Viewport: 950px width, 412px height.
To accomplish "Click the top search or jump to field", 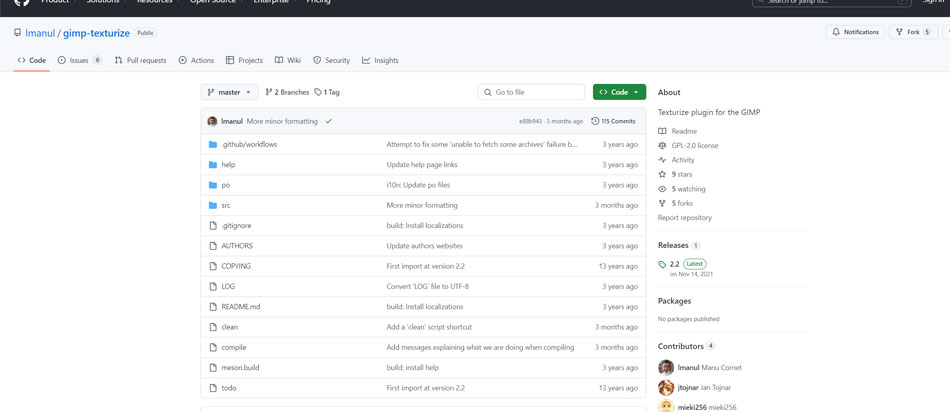I will tap(831, 2).
